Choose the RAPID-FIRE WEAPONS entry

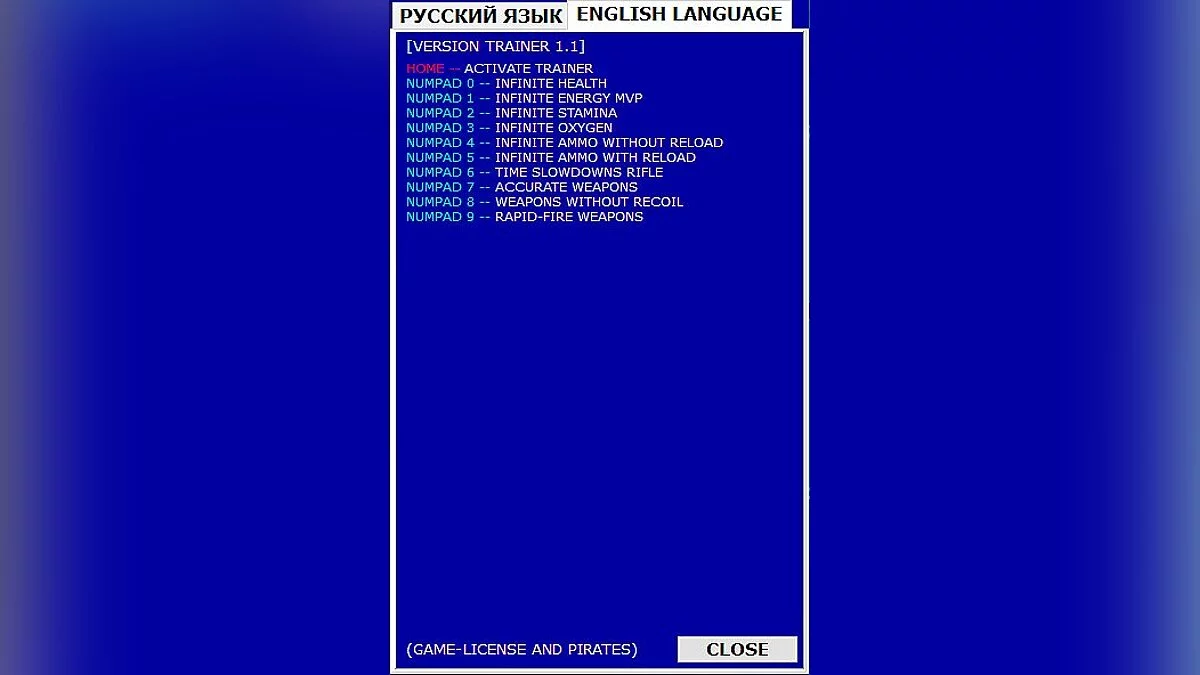[x=569, y=217]
